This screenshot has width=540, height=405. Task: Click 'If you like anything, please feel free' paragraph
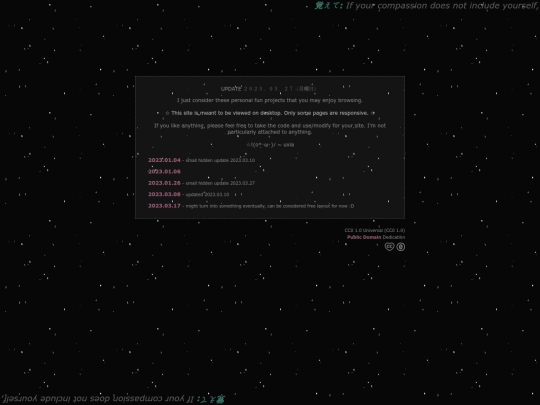click(x=270, y=129)
